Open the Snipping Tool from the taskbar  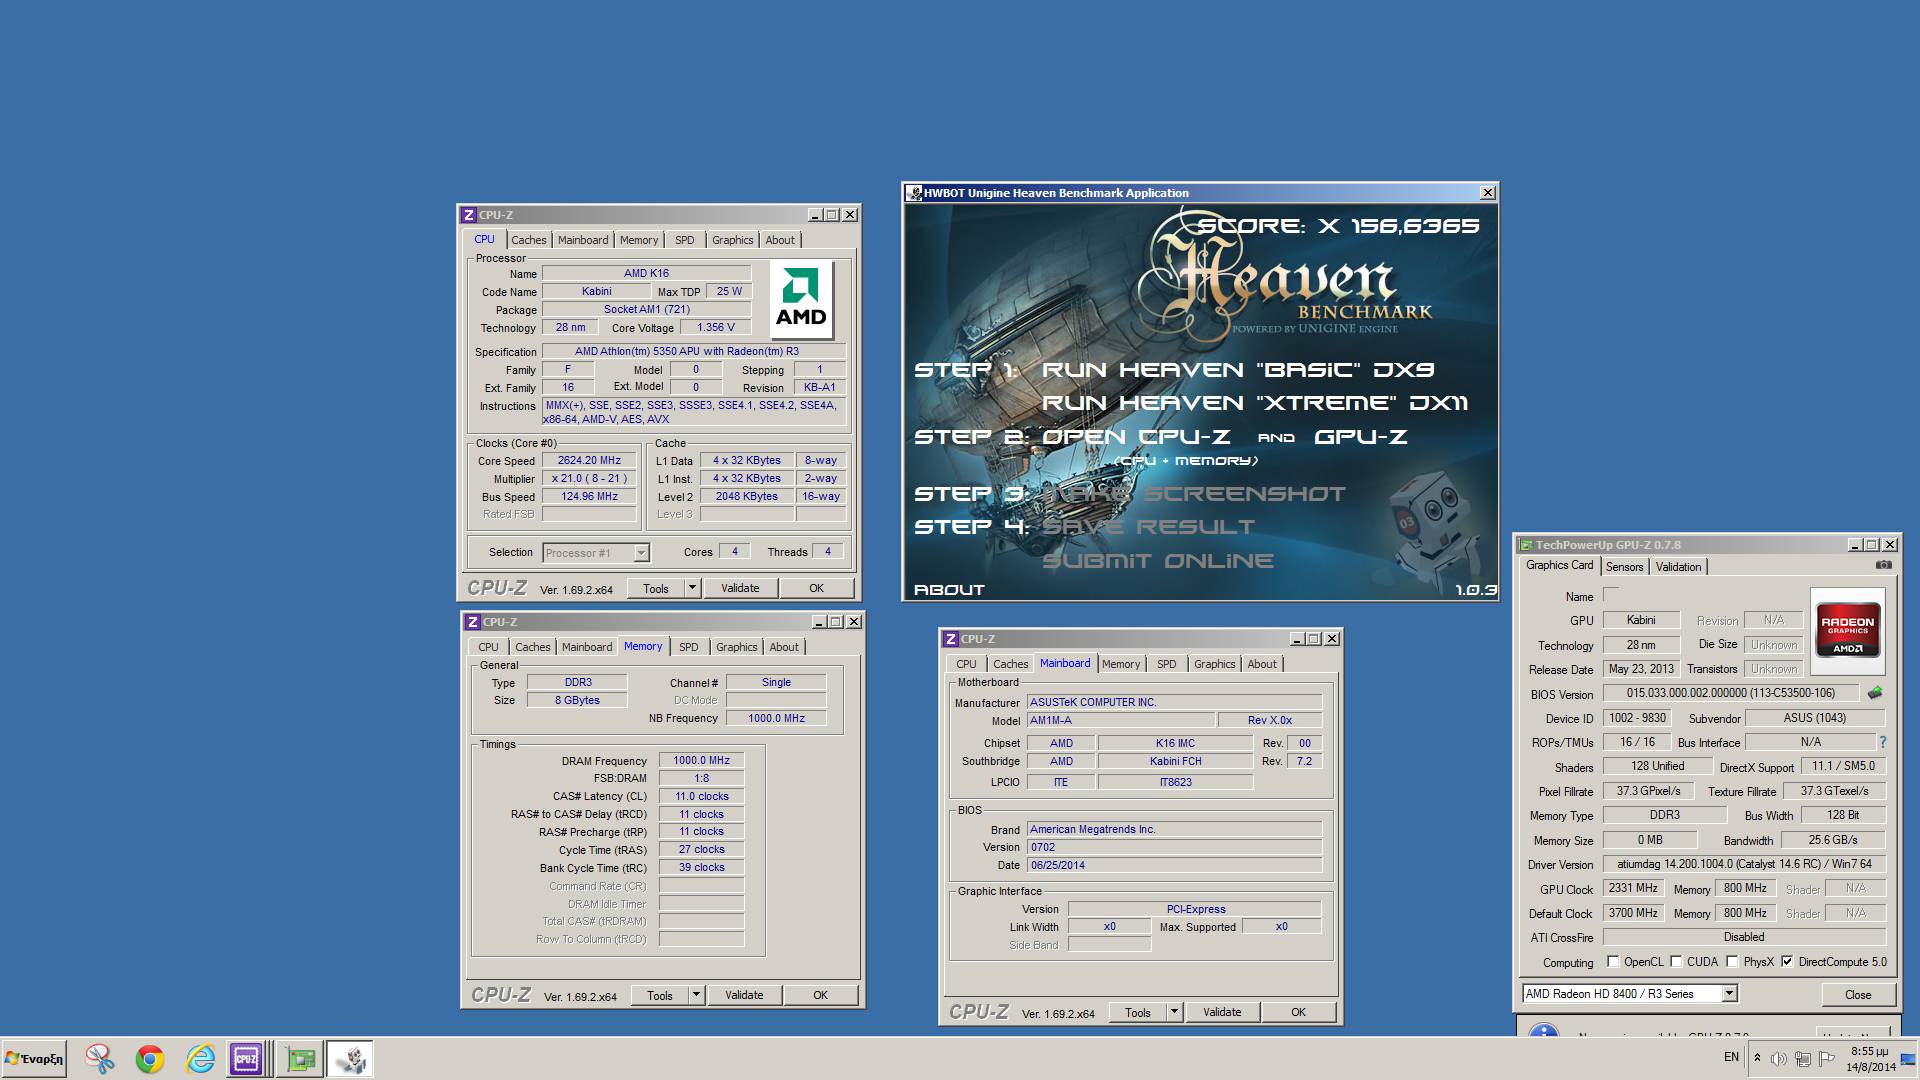[99, 1058]
